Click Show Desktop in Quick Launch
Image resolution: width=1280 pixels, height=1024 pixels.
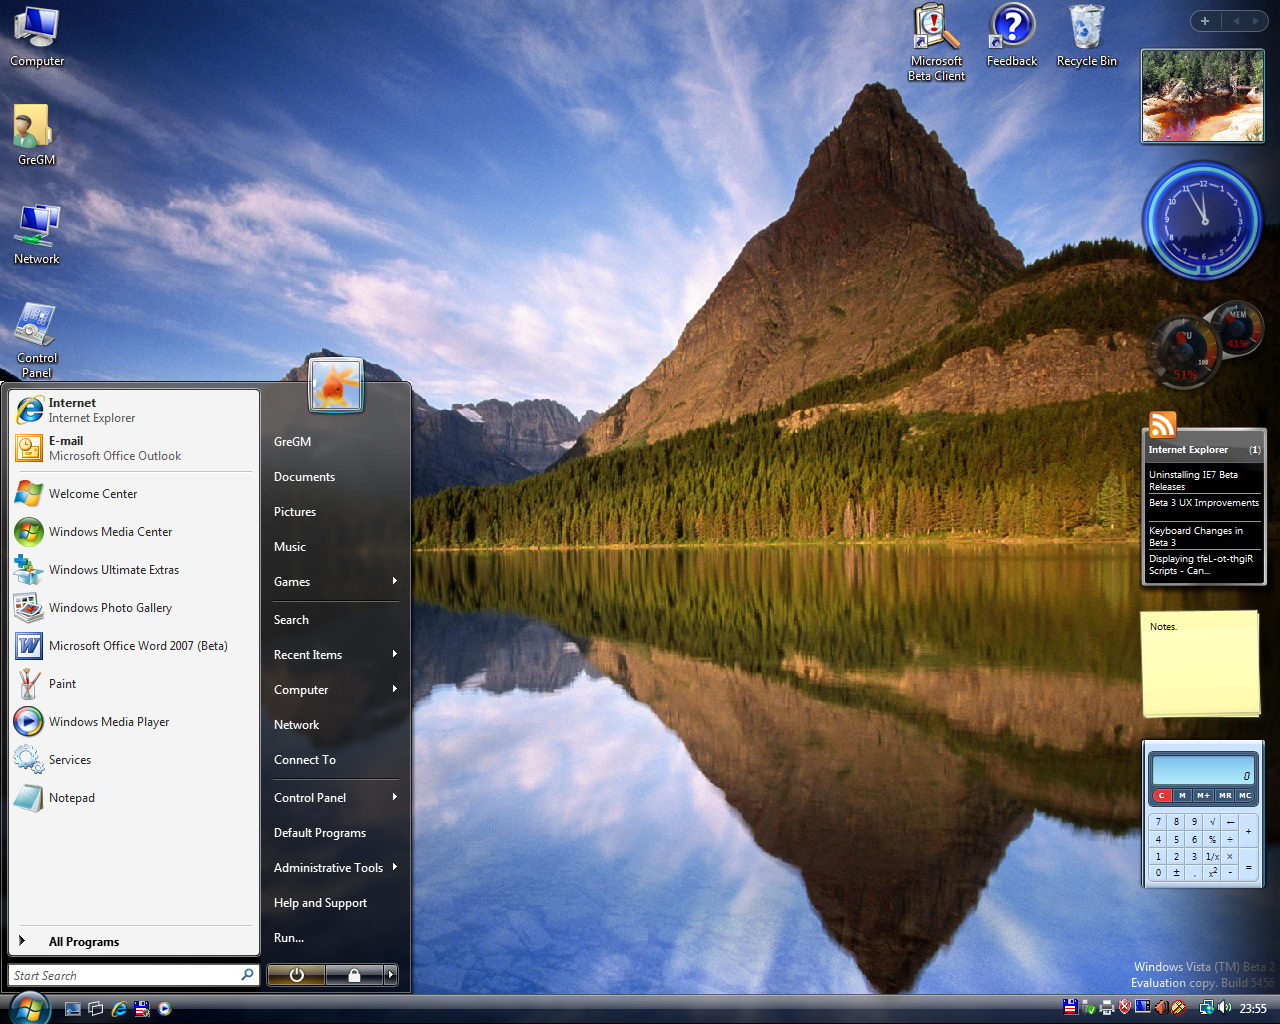coord(73,1008)
